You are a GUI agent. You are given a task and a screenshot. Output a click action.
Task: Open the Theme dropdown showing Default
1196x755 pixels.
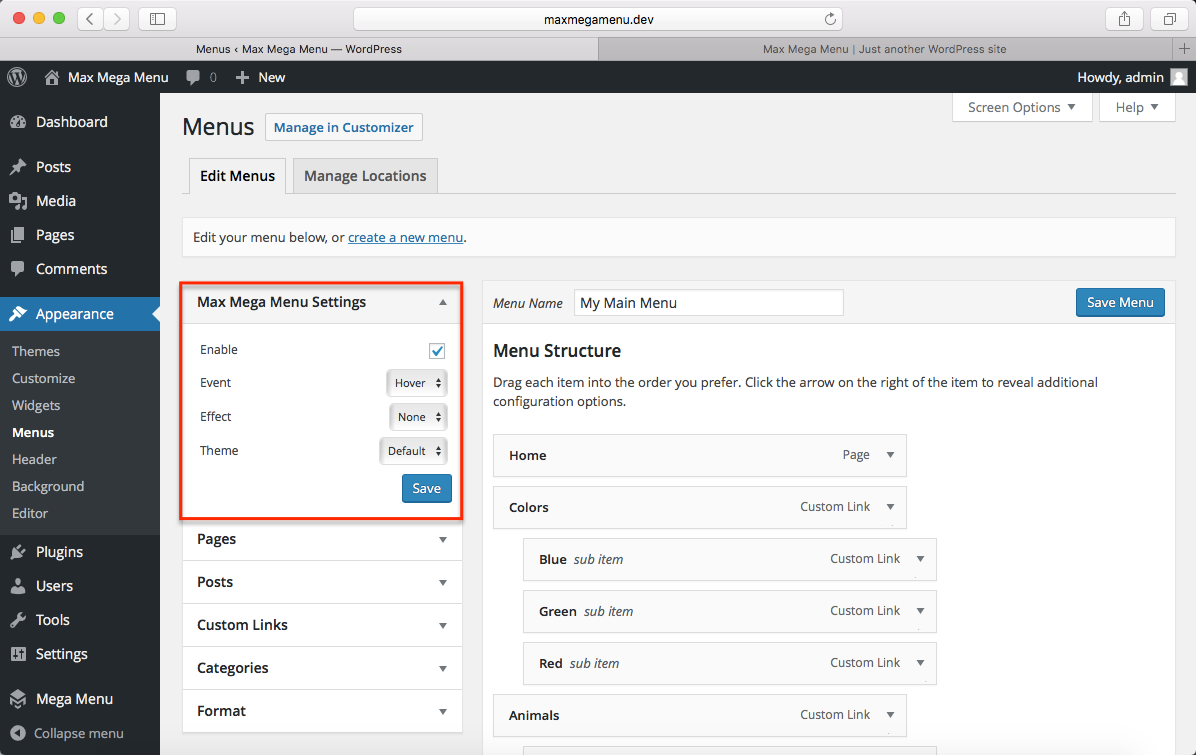point(413,451)
